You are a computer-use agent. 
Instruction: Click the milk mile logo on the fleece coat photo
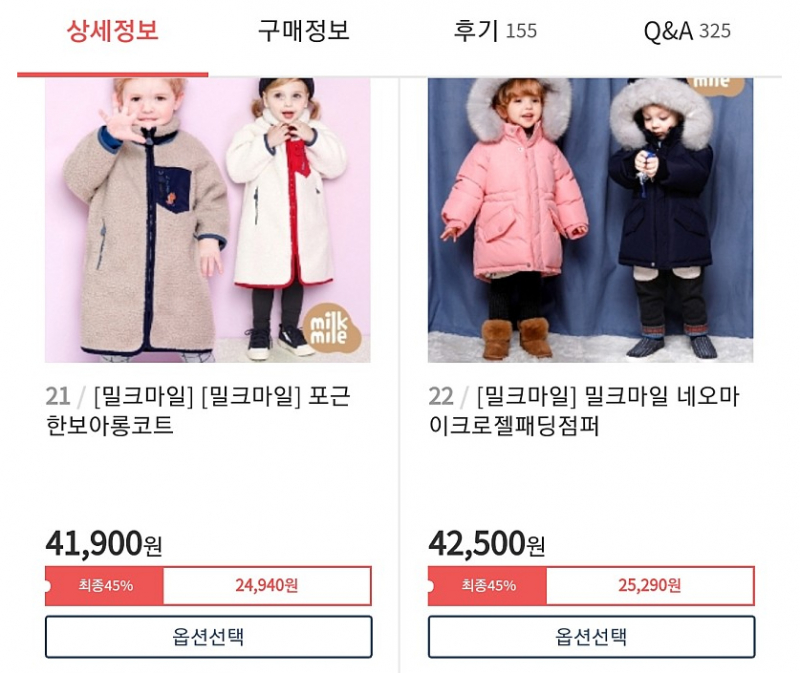(332, 328)
